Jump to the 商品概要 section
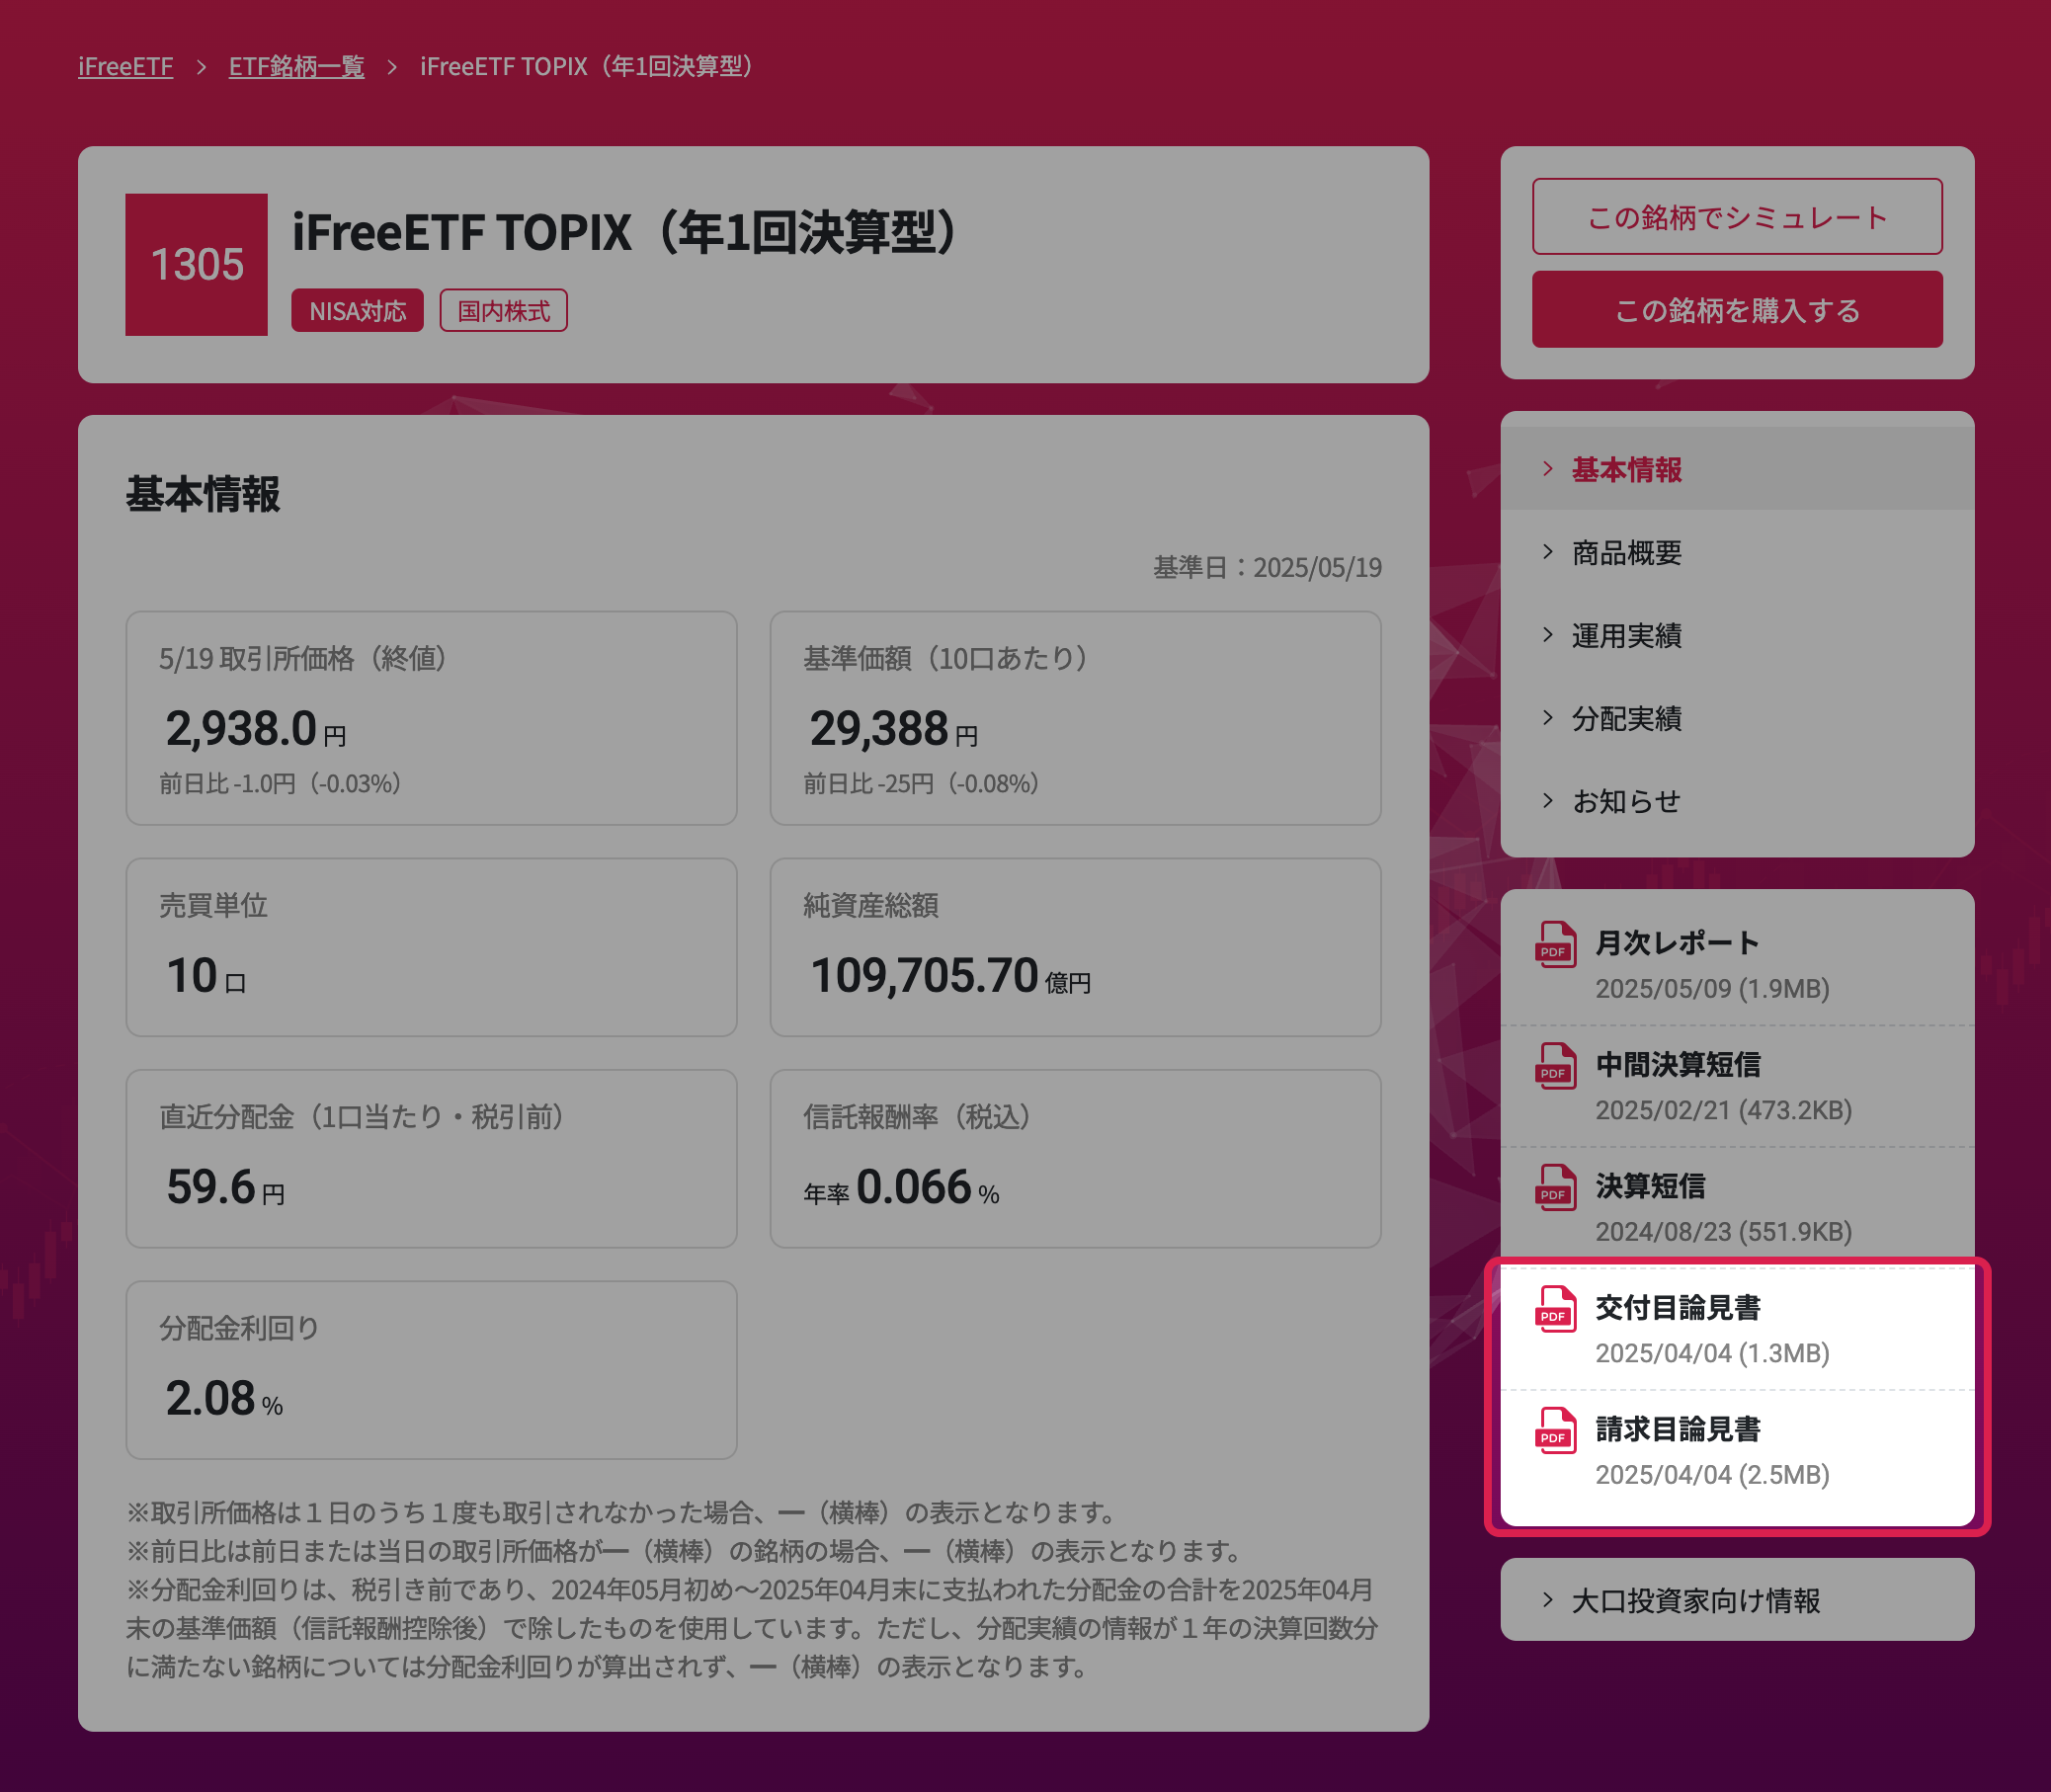The image size is (2051, 1792). point(1737,552)
